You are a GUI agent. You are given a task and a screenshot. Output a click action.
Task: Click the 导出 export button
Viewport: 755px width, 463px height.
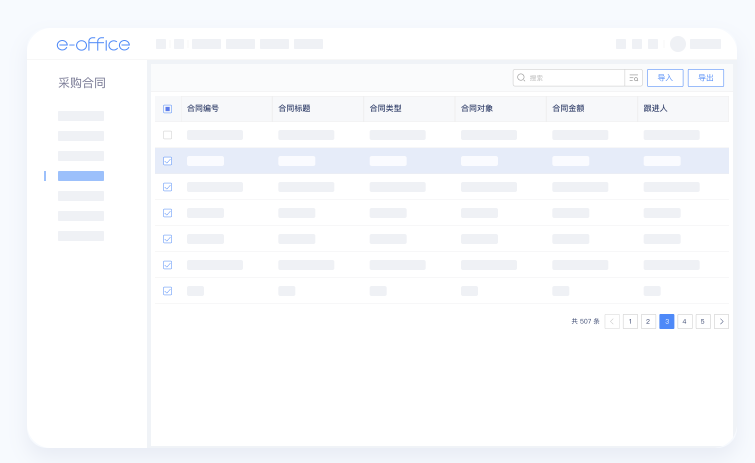pos(706,77)
